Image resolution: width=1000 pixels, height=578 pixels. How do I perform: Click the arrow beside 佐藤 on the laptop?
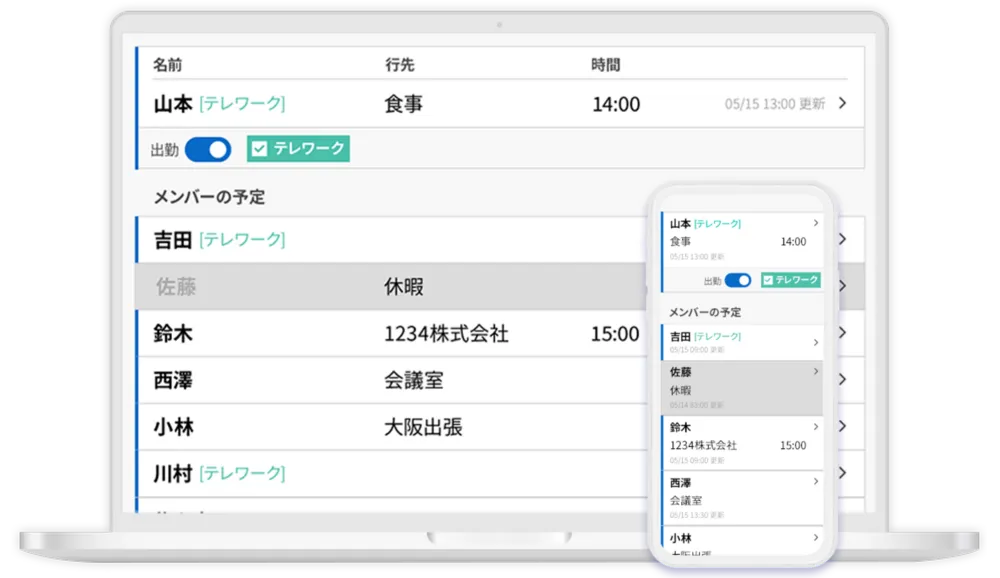pos(843,286)
